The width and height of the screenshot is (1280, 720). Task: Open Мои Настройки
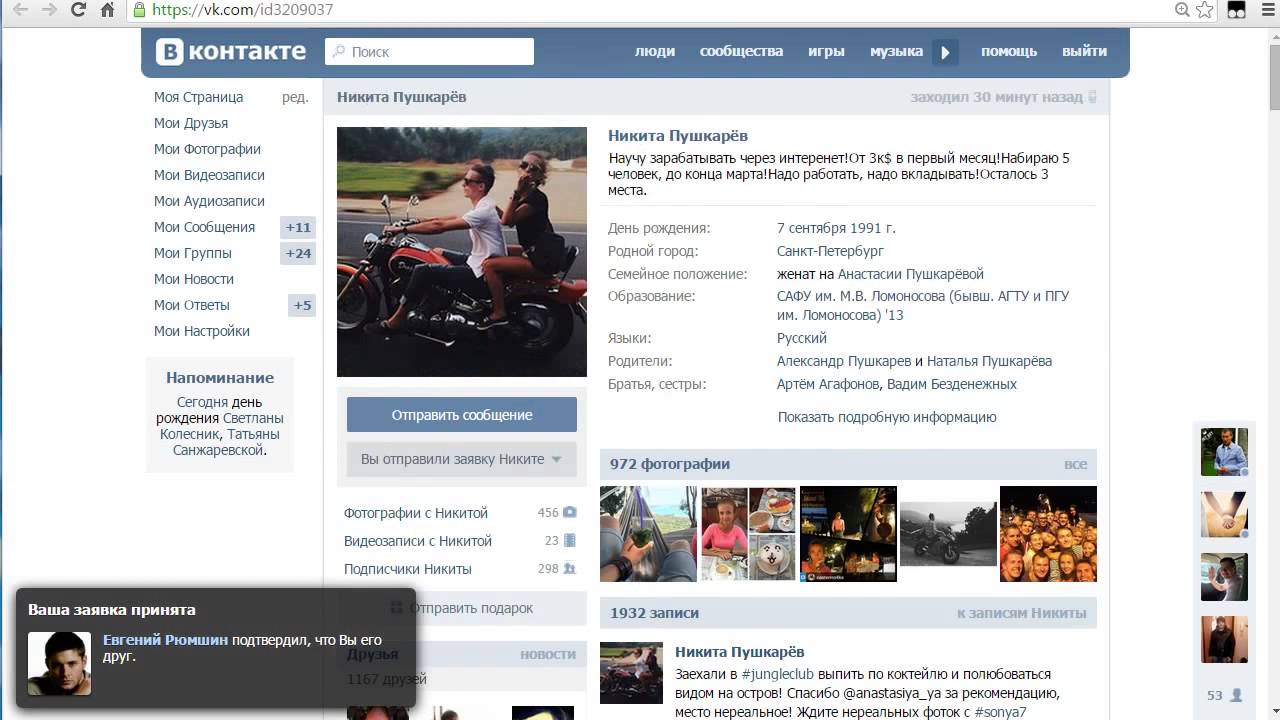[x=202, y=331]
